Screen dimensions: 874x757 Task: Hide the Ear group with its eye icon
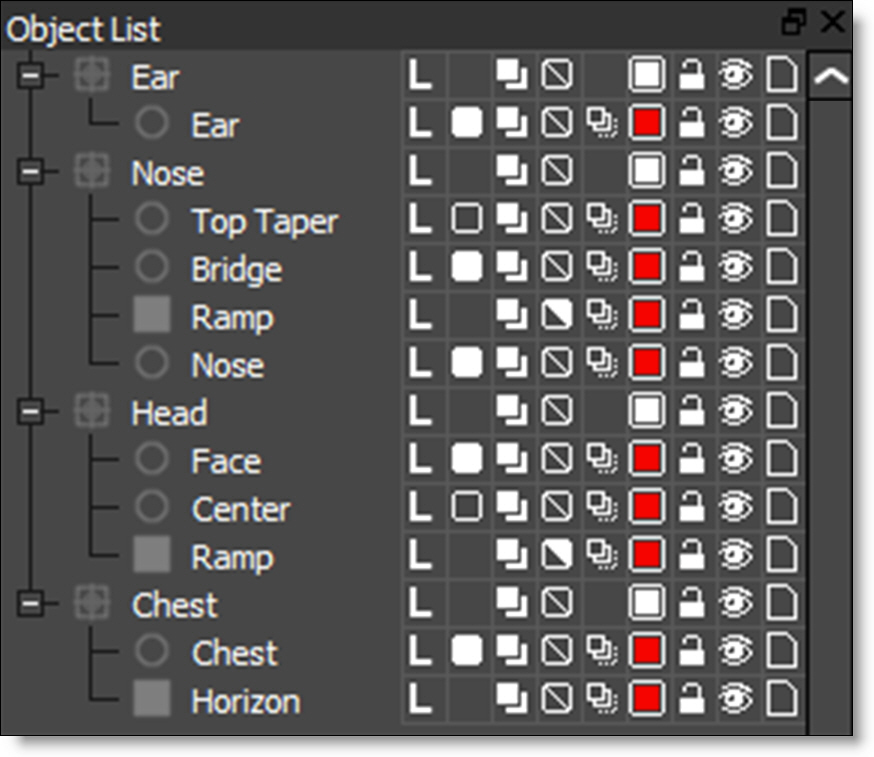click(x=736, y=75)
